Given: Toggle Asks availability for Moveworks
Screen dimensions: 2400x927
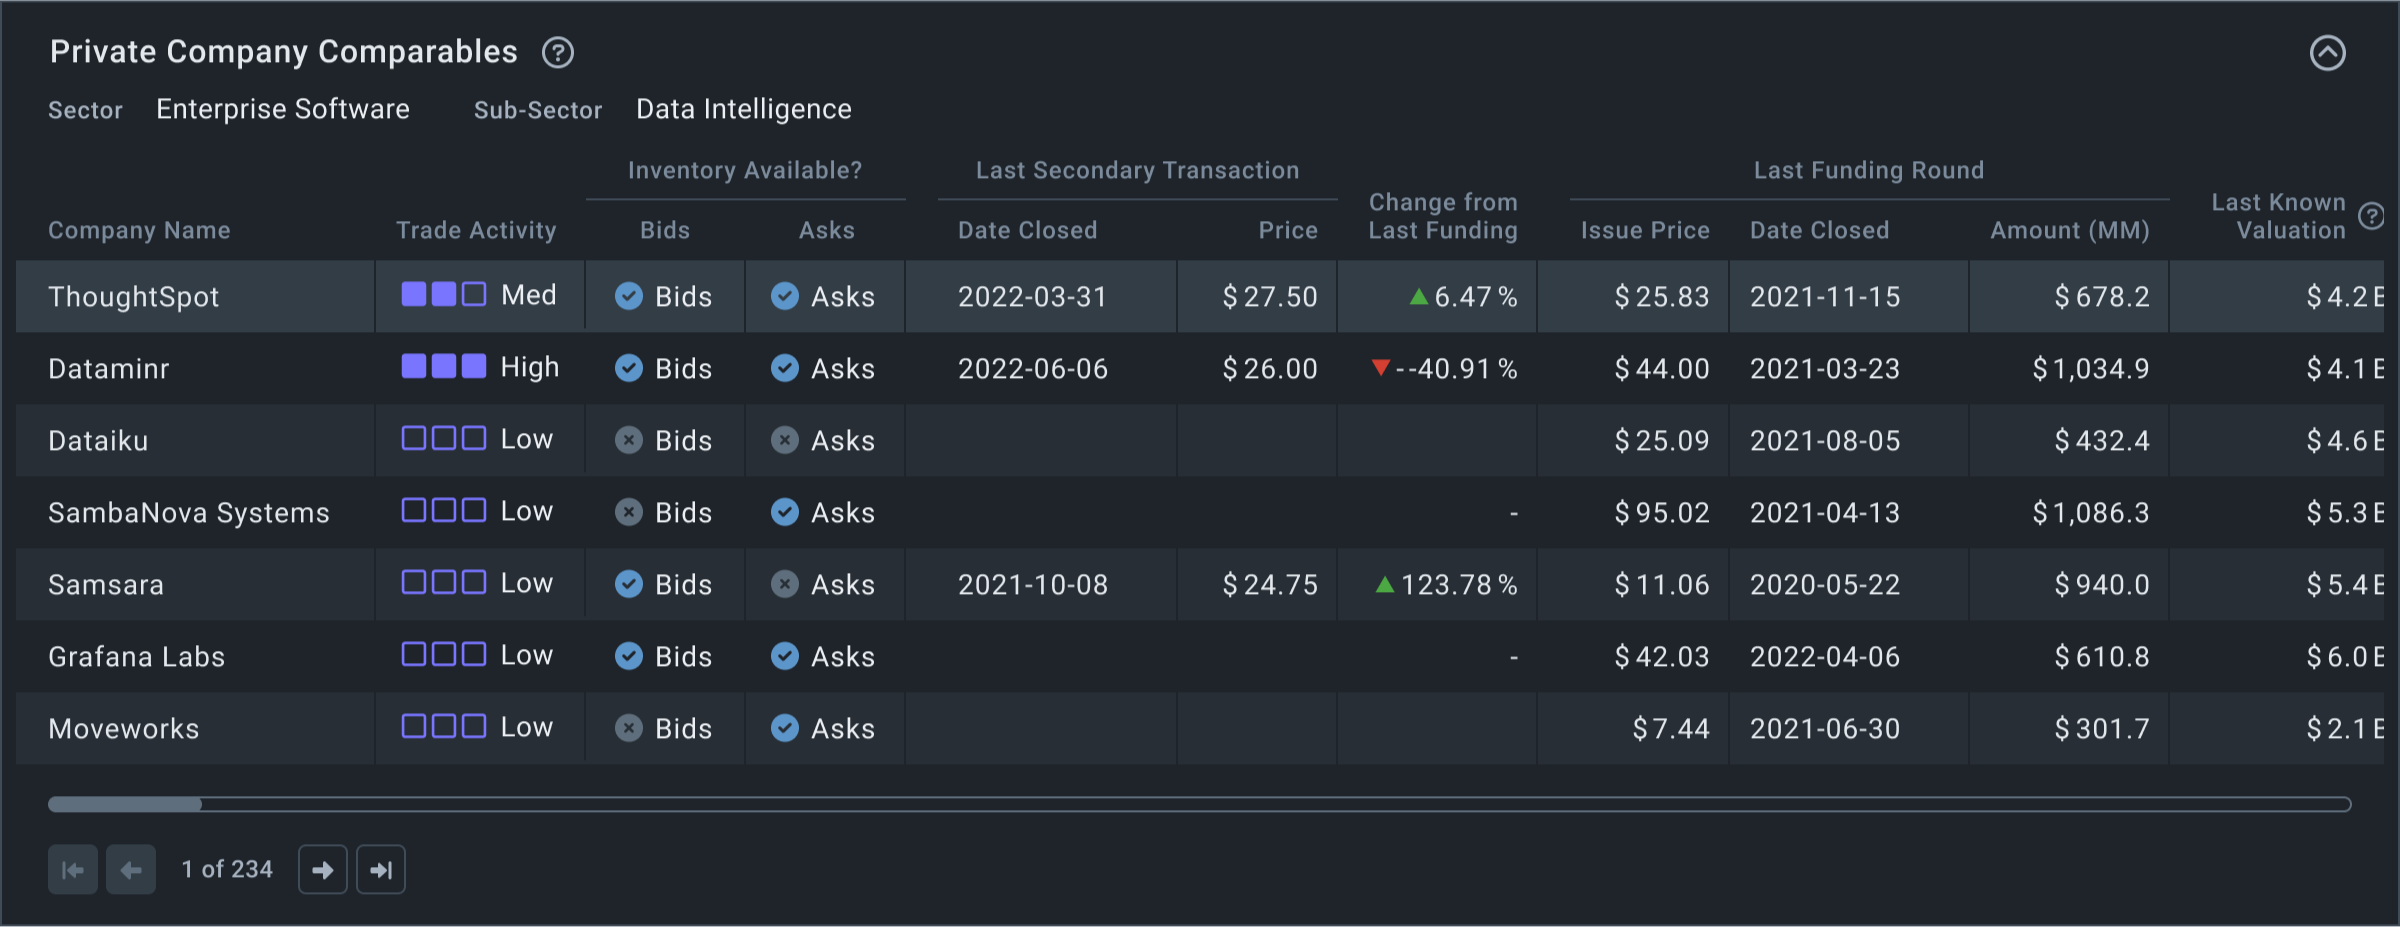Looking at the screenshot, I should click(785, 729).
